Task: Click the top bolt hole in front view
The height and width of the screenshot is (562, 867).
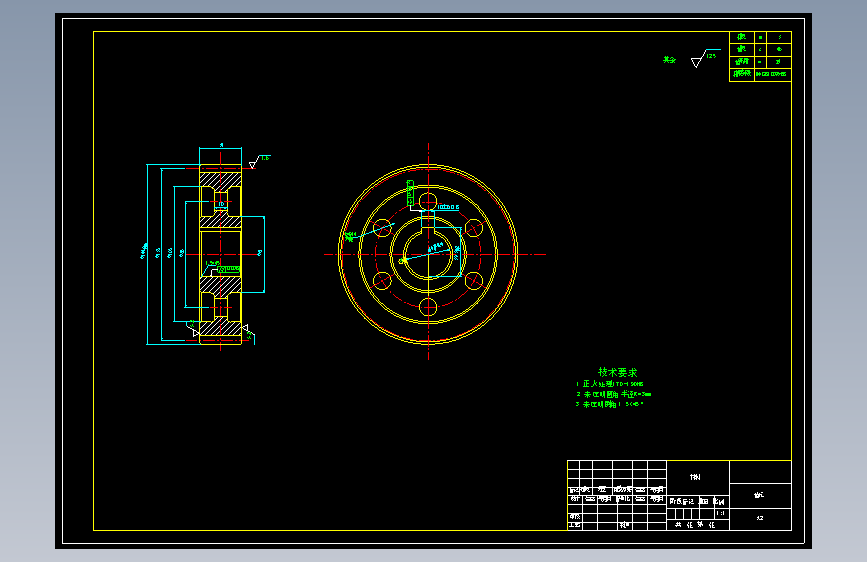Action: pyautogui.click(x=428, y=202)
